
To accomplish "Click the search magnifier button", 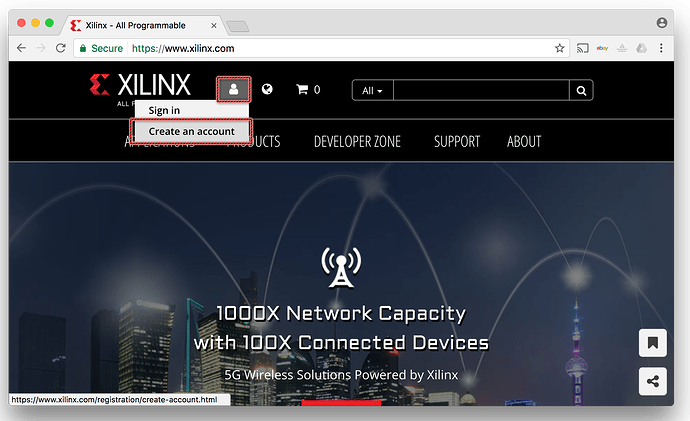I will tap(581, 90).
